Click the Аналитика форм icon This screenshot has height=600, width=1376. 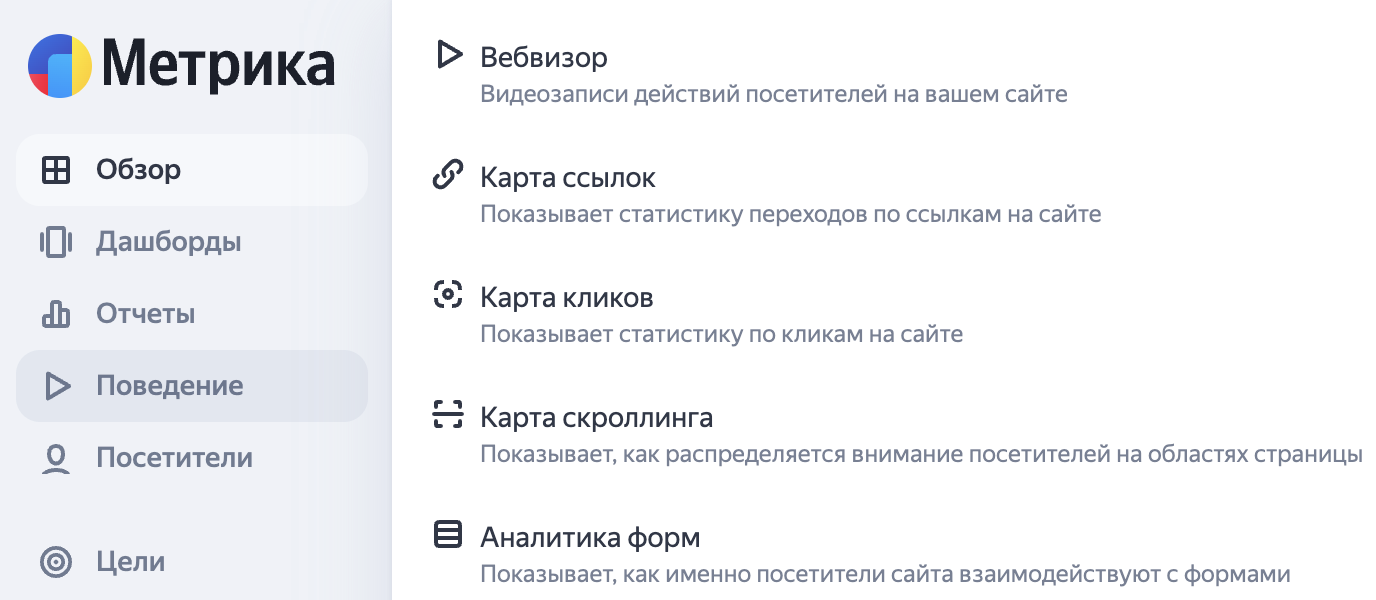click(448, 535)
